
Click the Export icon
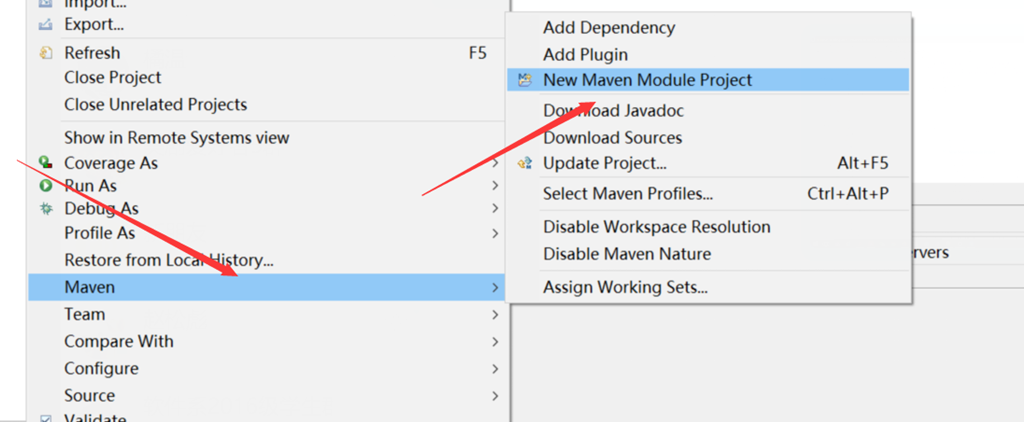pyautogui.click(x=45, y=25)
